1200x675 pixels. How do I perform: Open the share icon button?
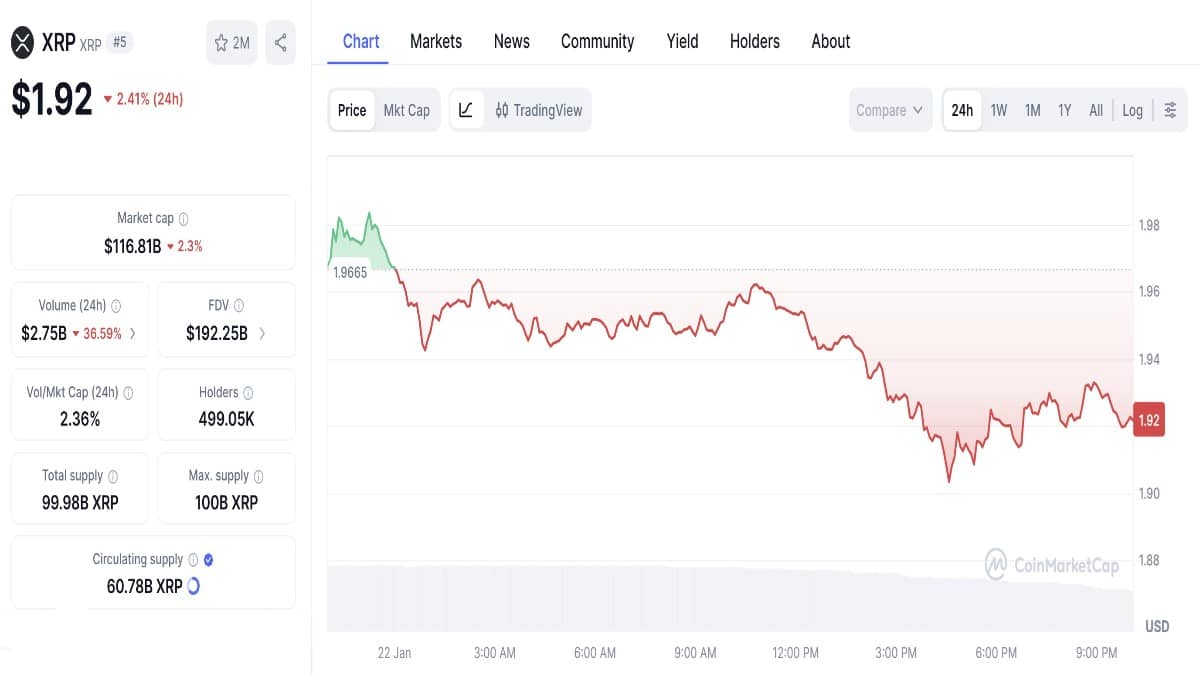pos(280,43)
